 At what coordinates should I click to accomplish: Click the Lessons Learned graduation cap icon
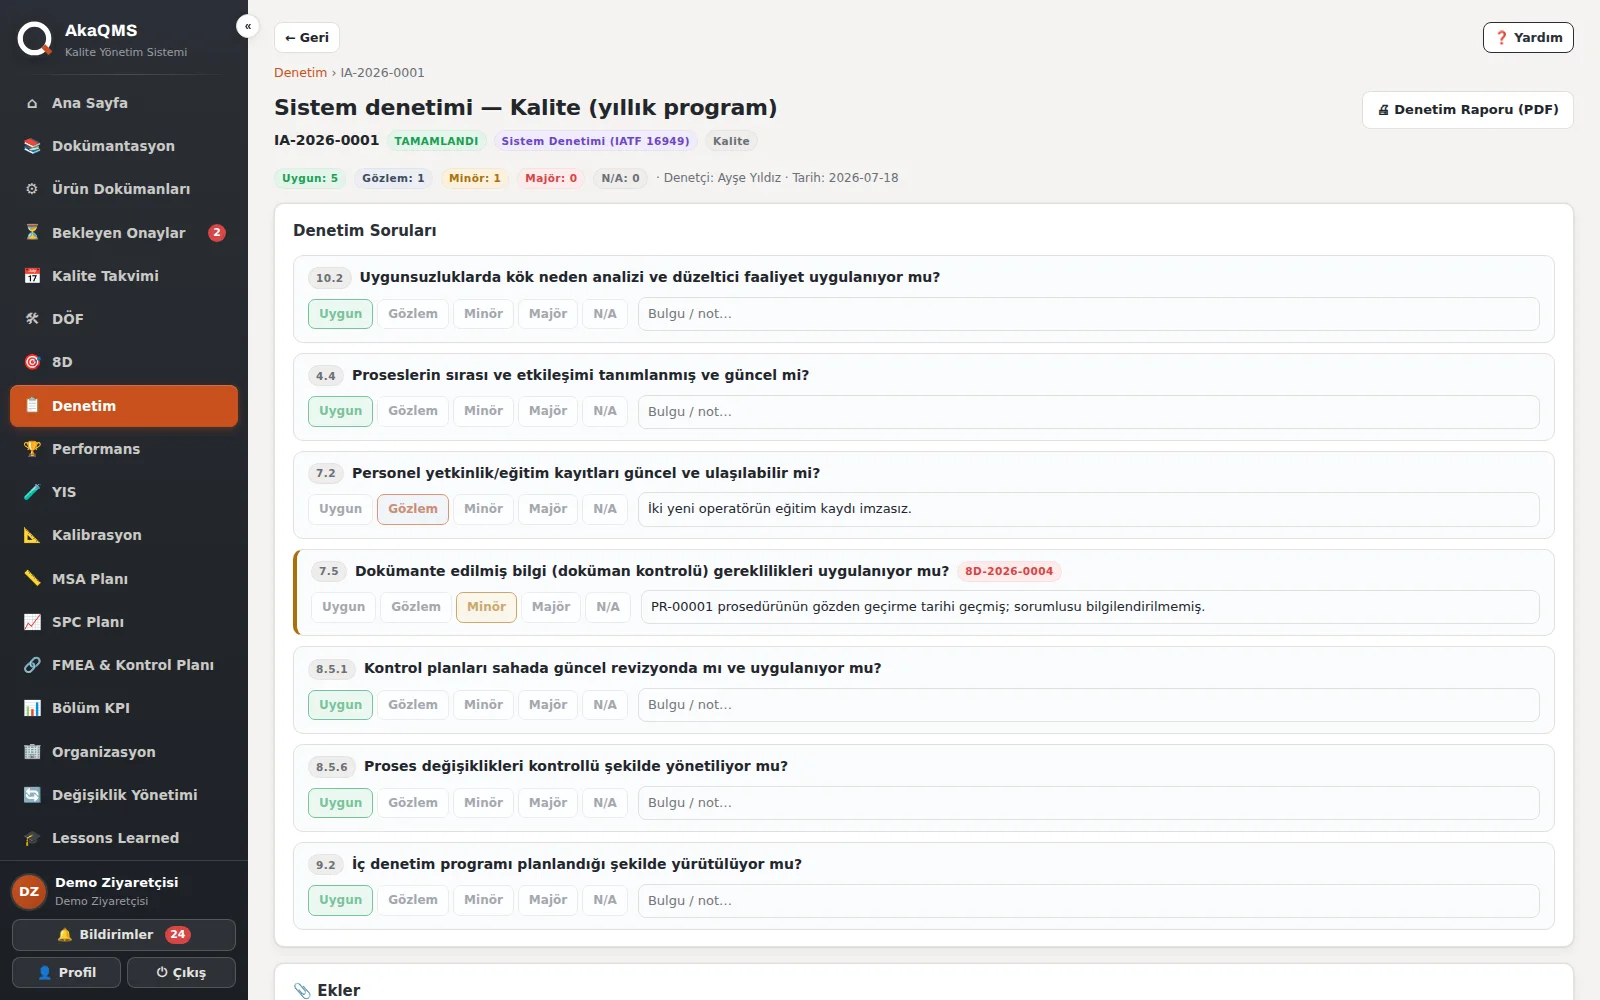click(32, 838)
